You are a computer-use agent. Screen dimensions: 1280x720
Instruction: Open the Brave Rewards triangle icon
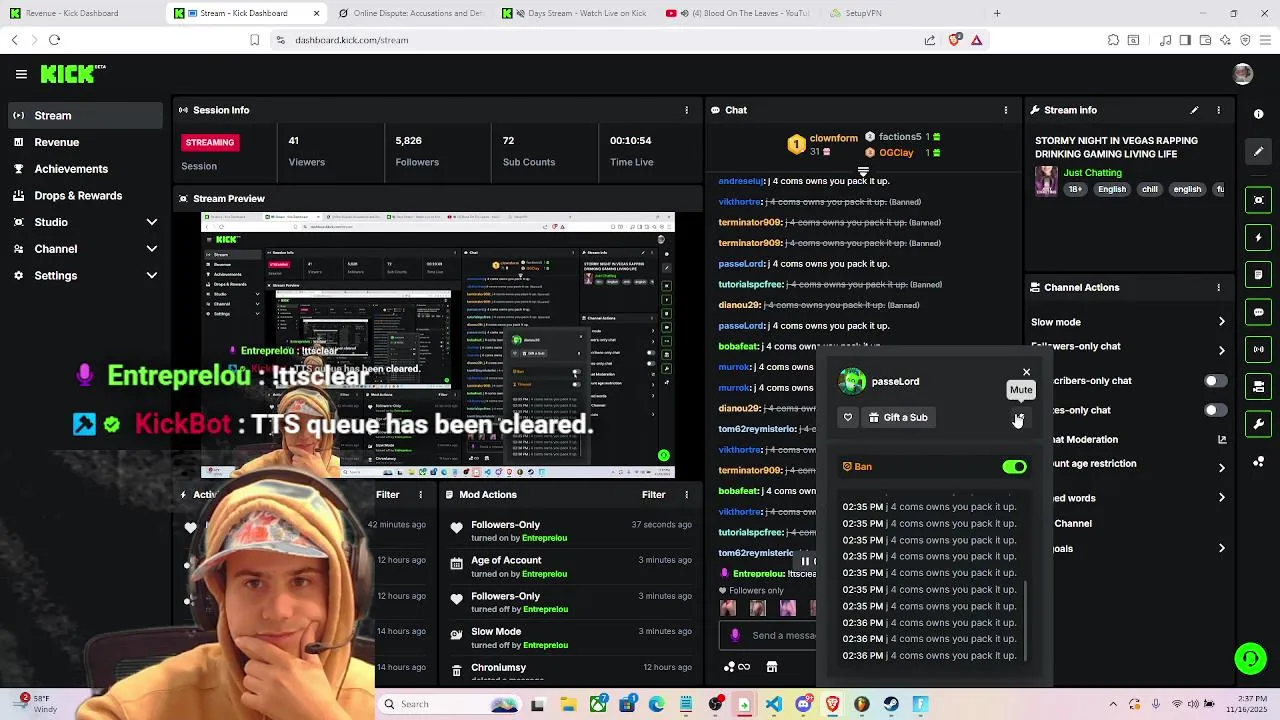point(977,40)
